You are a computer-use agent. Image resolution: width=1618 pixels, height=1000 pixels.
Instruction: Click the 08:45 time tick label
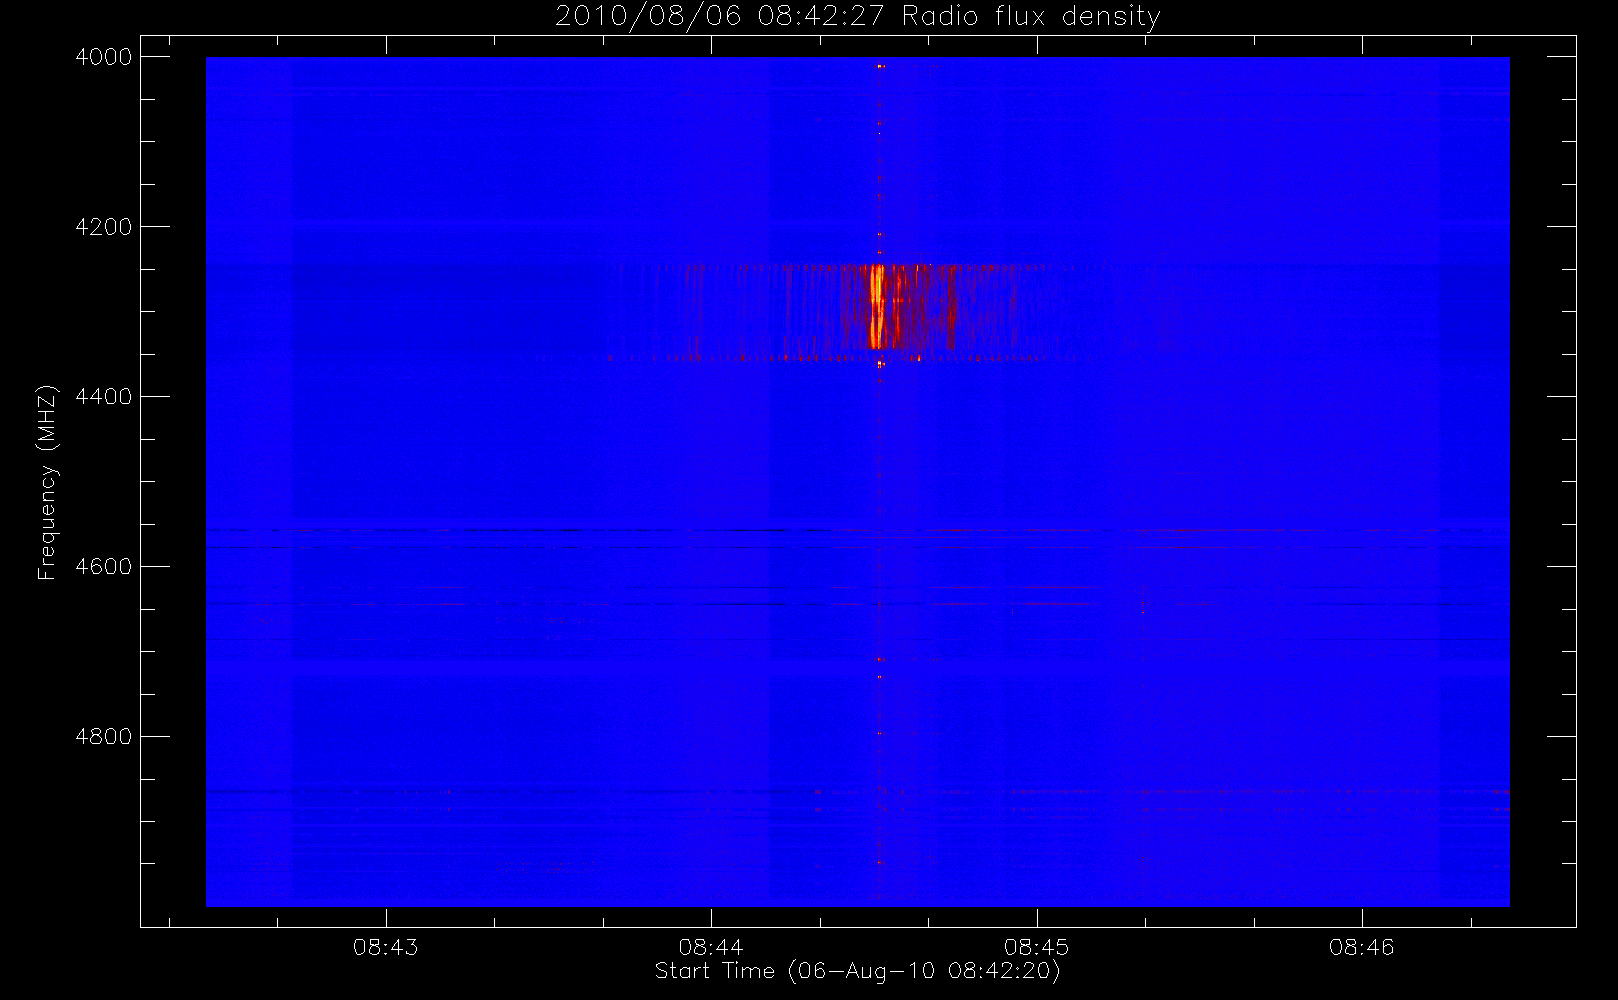[1036, 947]
